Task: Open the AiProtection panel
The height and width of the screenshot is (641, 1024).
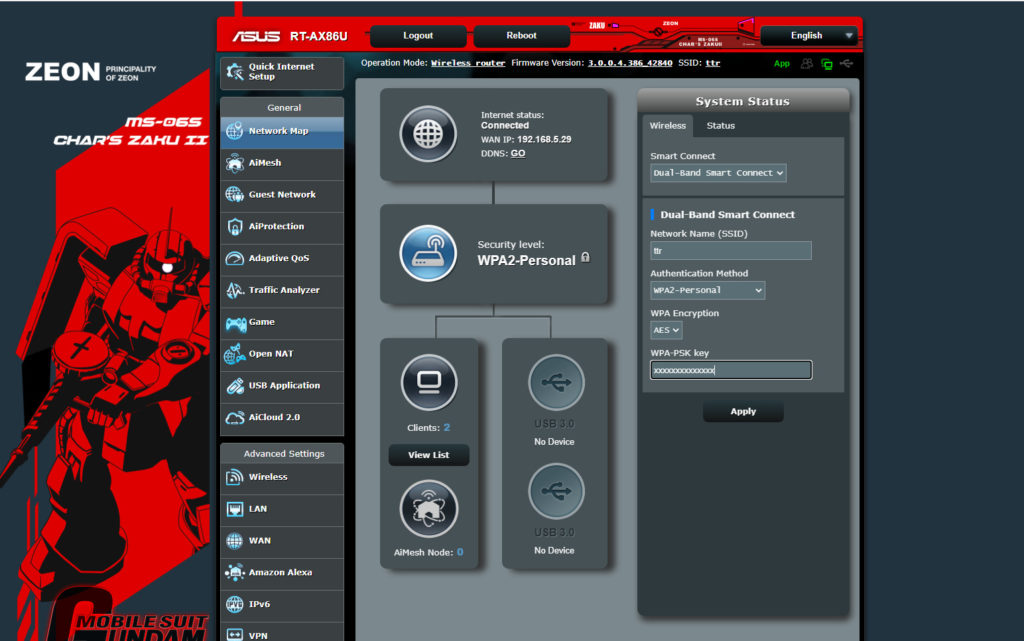Action: (x=281, y=227)
